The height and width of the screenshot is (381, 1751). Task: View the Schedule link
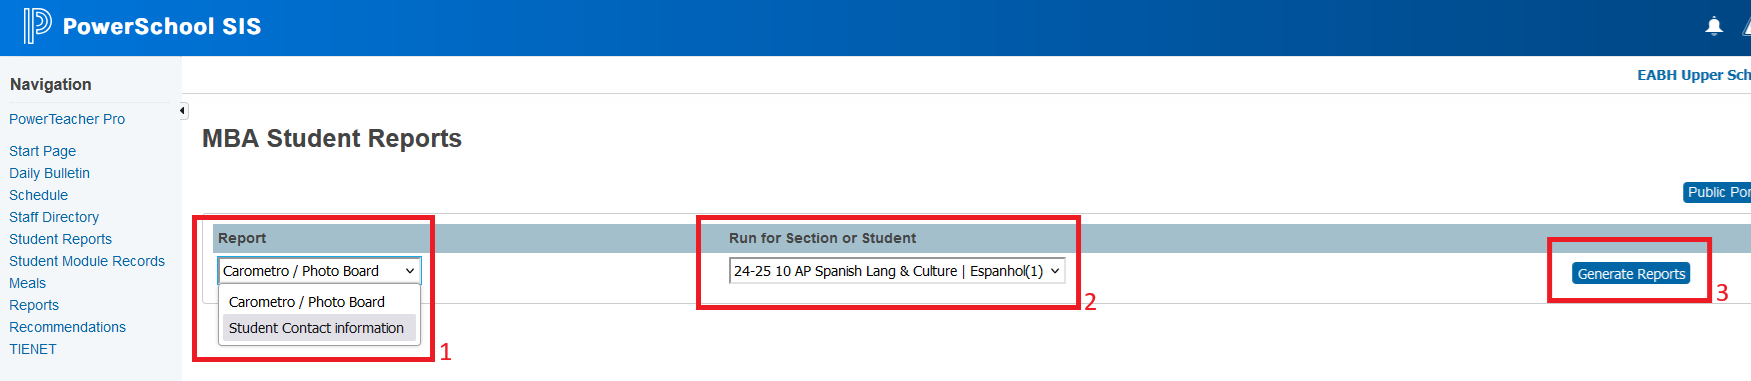[38, 195]
